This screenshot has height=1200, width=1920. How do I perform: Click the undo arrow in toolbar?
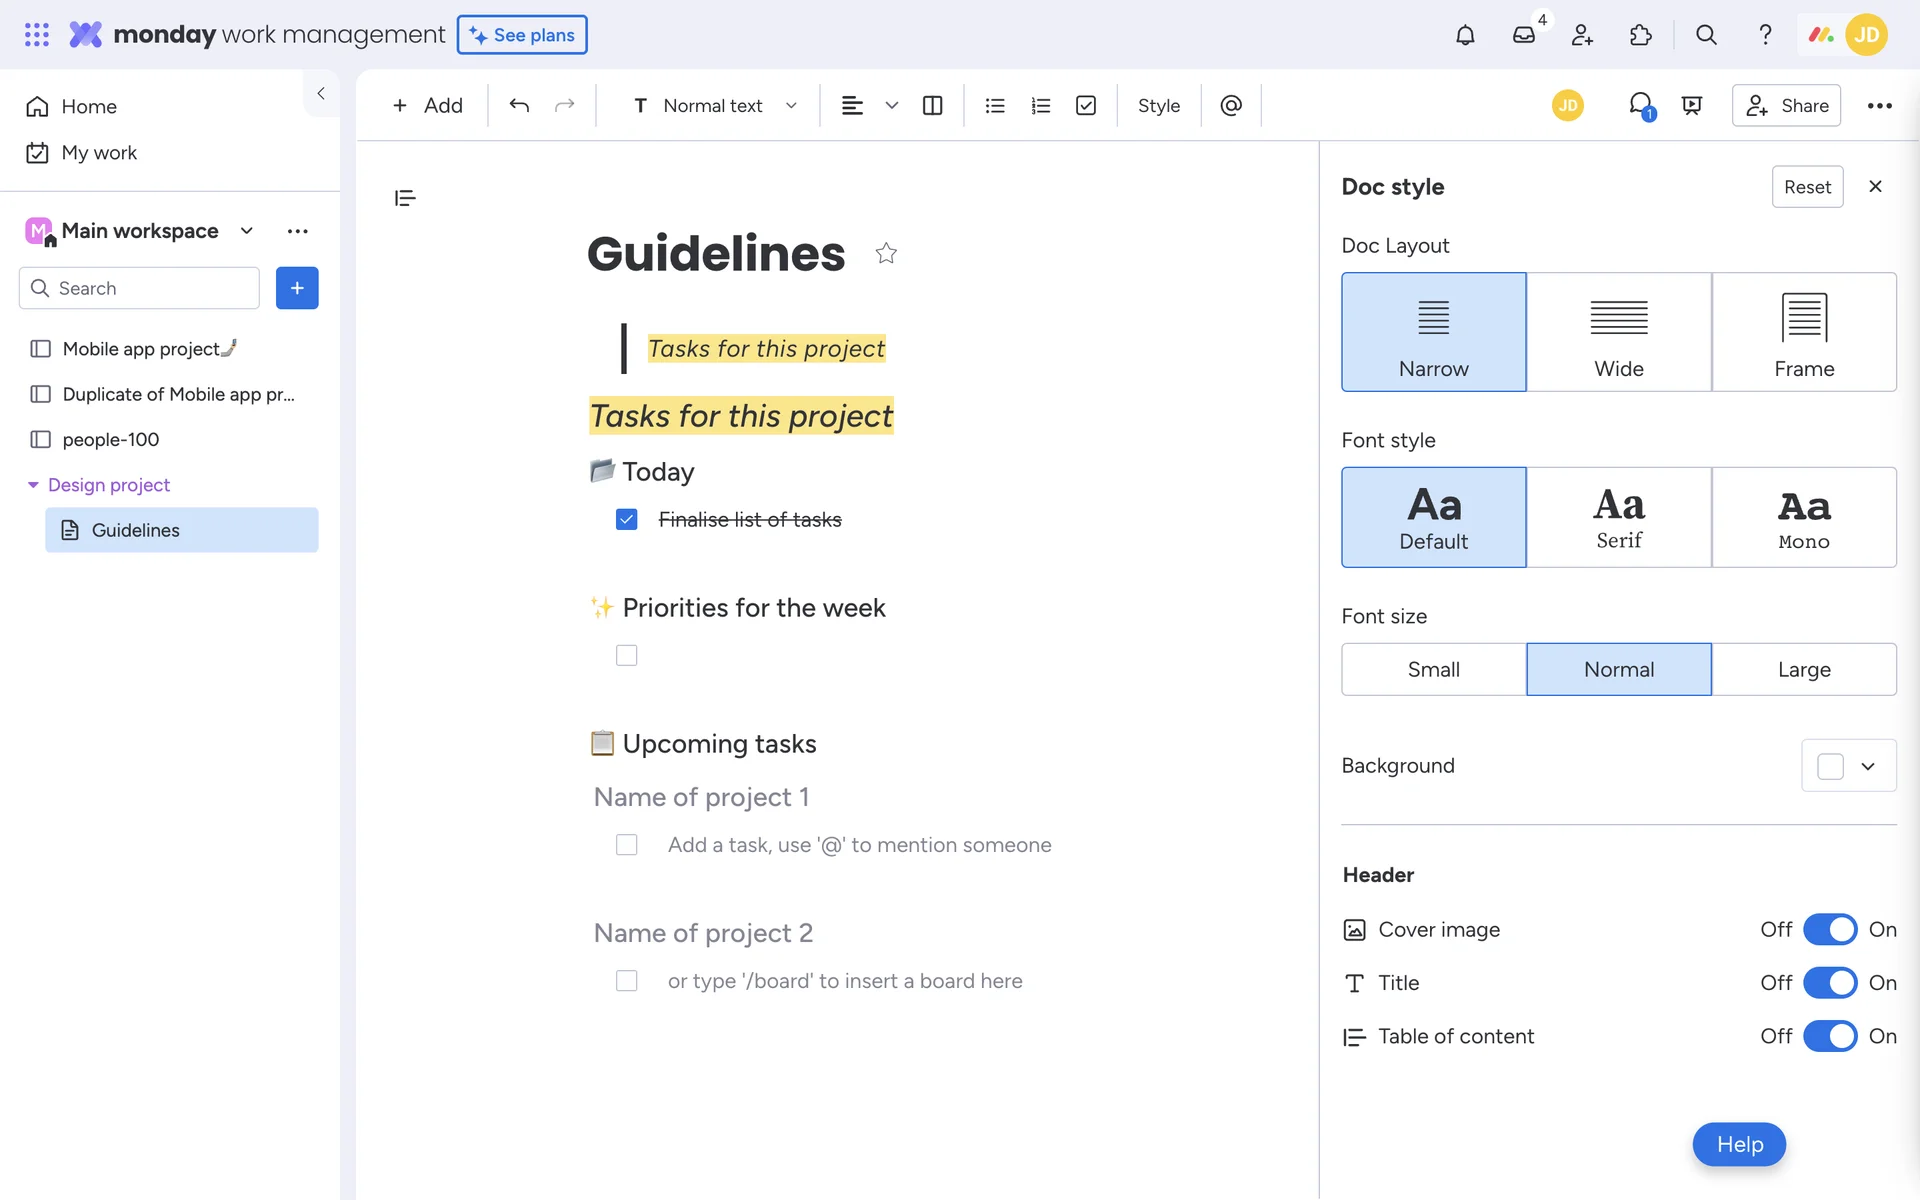tap(518, 105)
